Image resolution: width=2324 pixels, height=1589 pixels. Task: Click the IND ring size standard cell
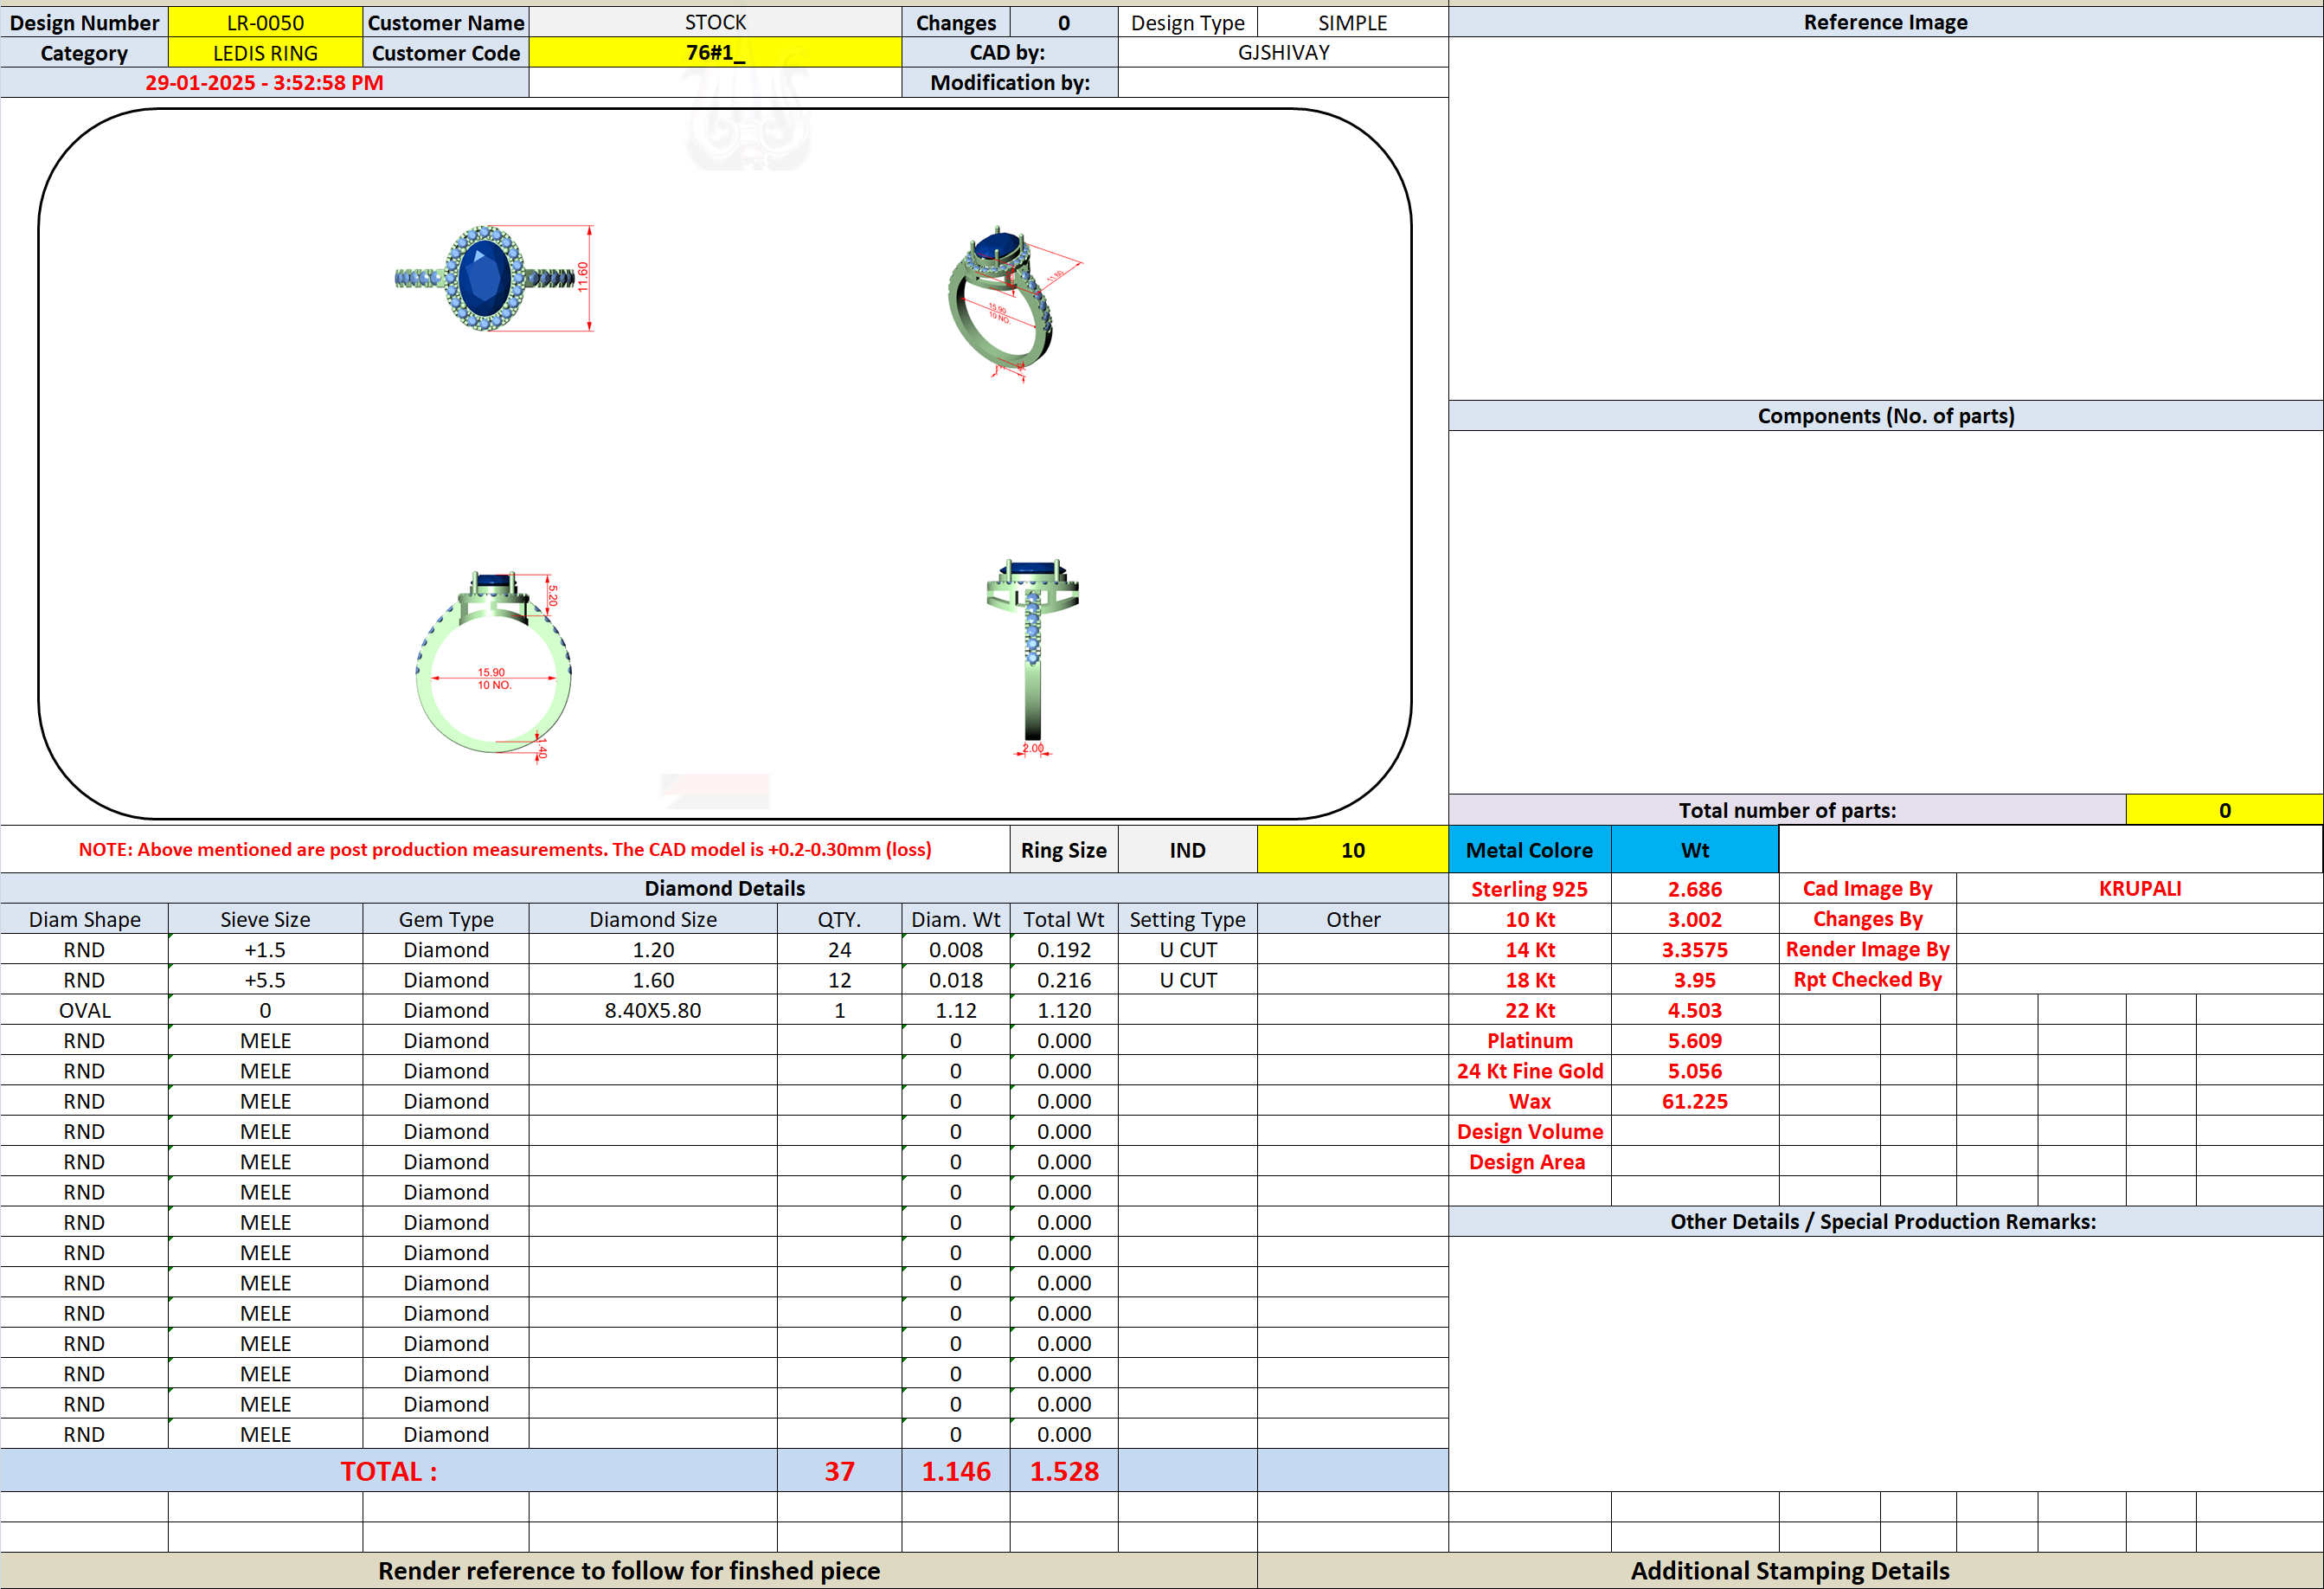click(x=1187, y=850)
